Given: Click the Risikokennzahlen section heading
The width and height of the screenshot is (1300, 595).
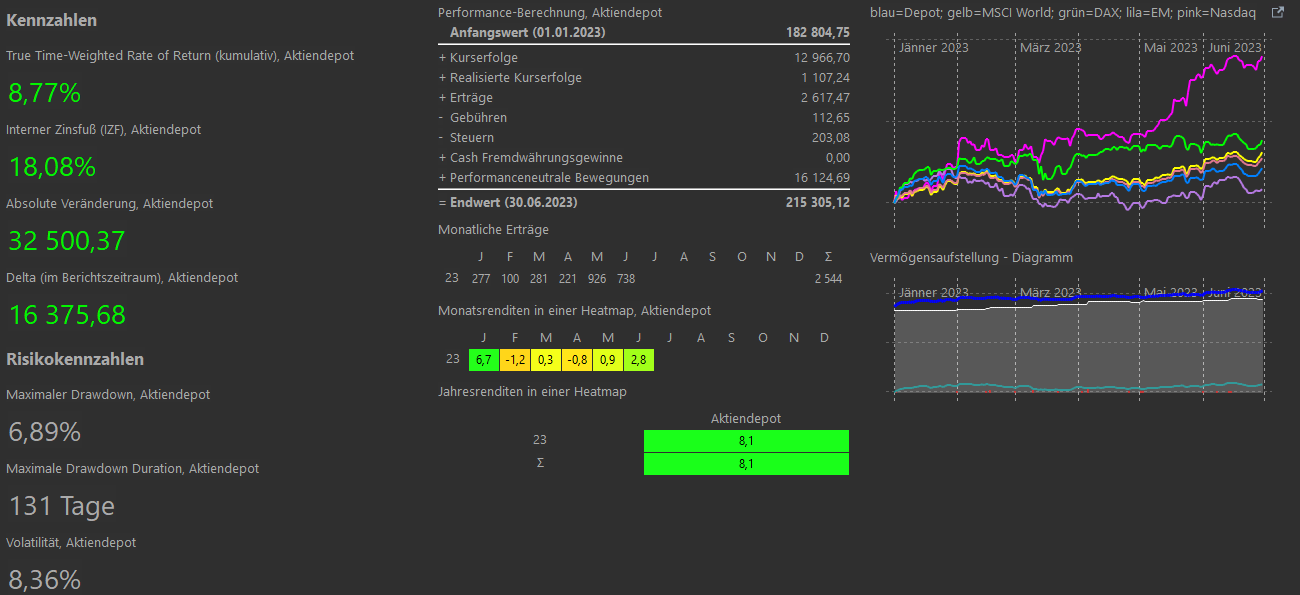Looking at the screenshot, I should (x=75, y=359).
